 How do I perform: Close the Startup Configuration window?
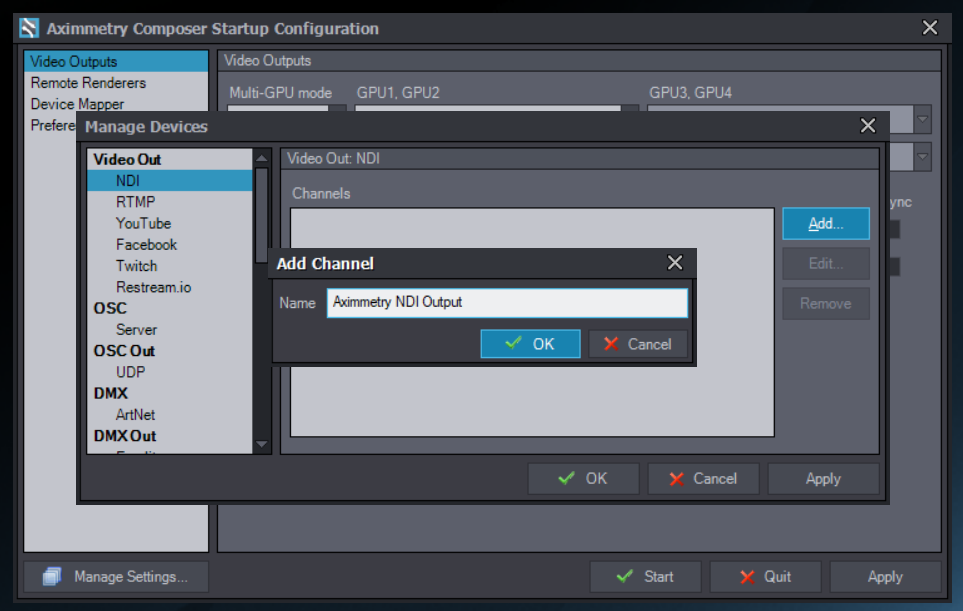tap(930, 28)
